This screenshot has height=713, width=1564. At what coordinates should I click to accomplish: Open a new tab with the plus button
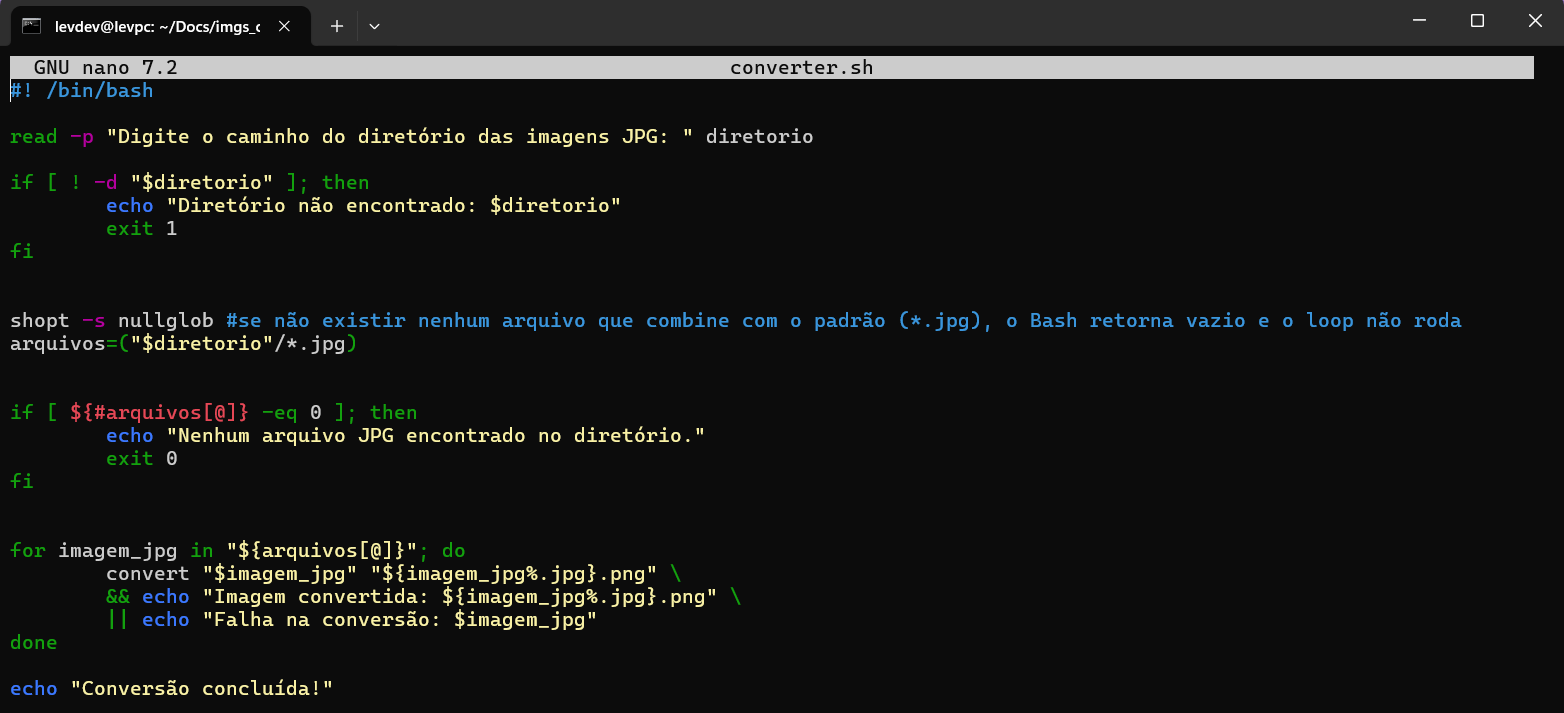pyautogui.click(x=337, y=26)
